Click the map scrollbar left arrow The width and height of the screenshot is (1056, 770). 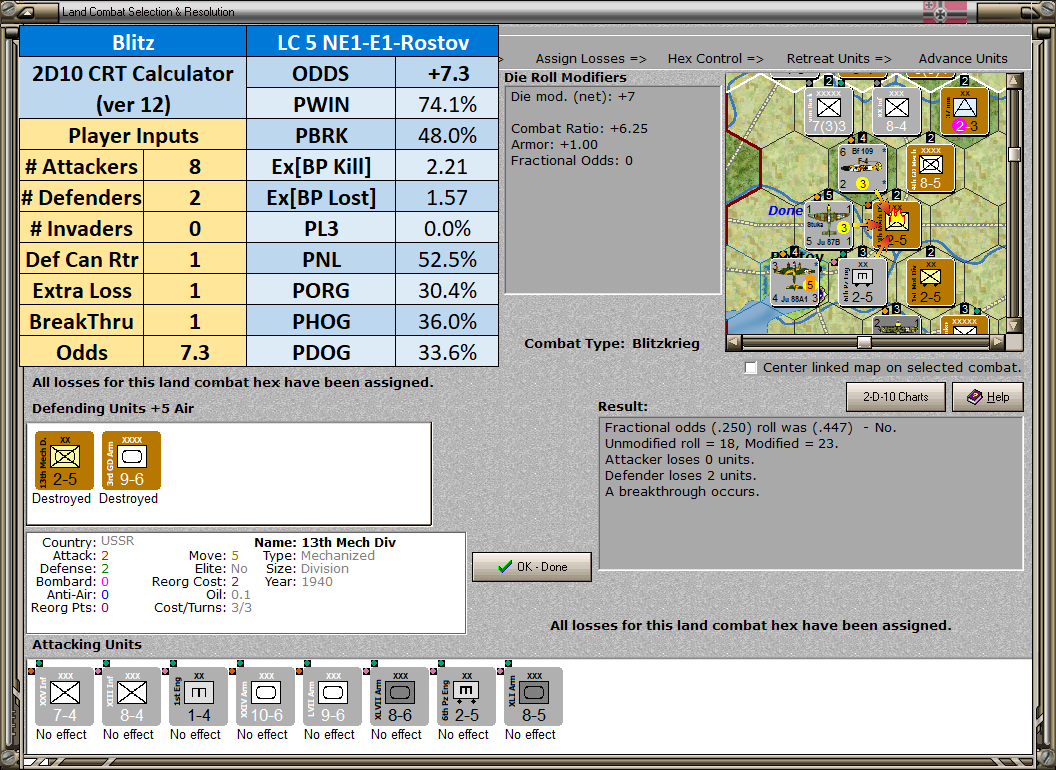point(734,342)
